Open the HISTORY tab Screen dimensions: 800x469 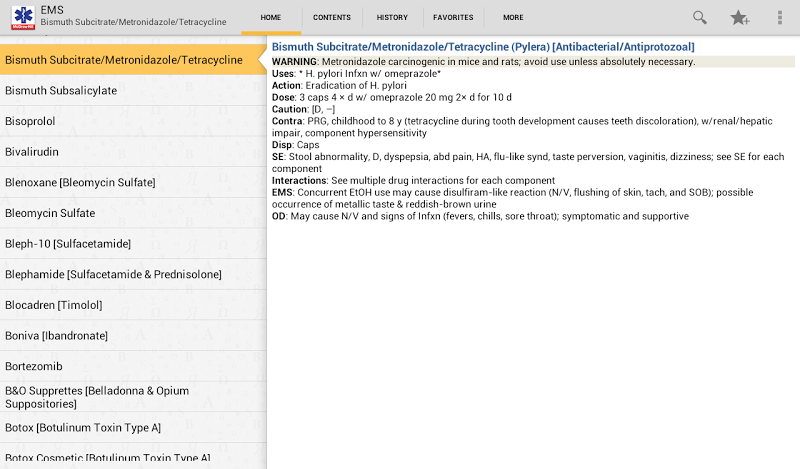392,17
